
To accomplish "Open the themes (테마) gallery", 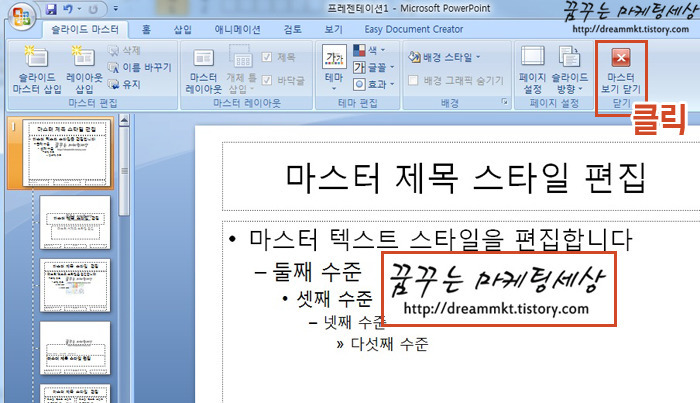I will click(x=334, y=67).
